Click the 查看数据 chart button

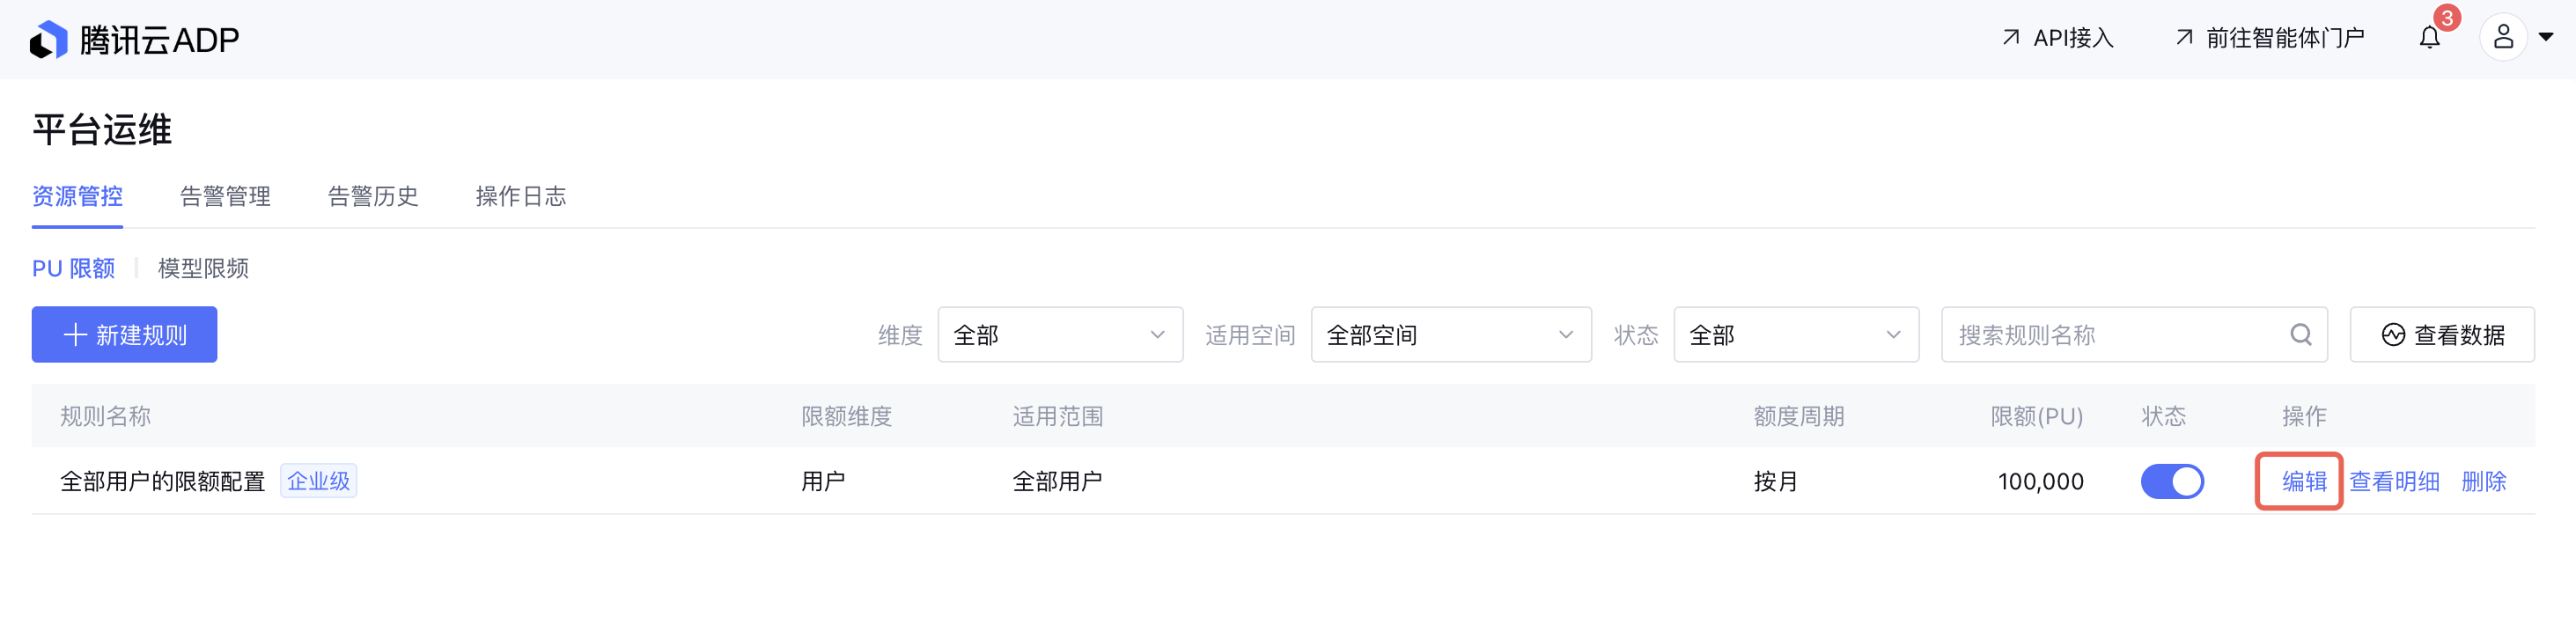(2441, 335)
